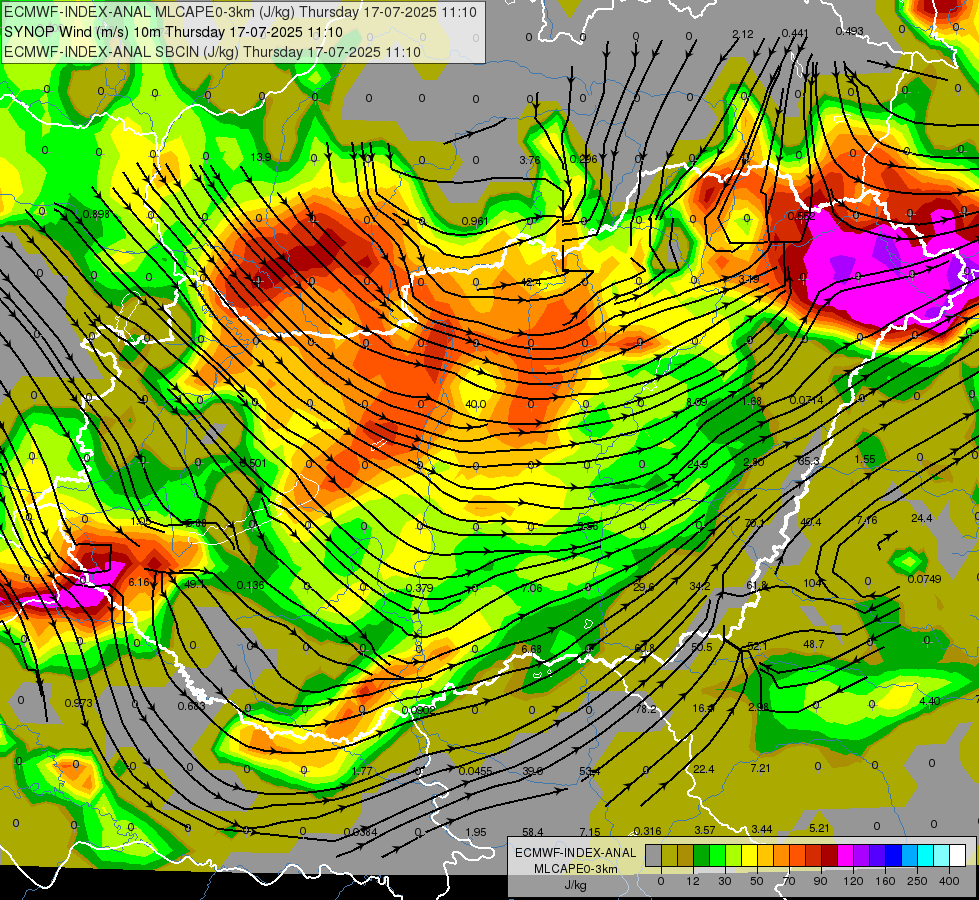The width and height of the screenshot is (979, 900).
Task: Click the map value 2.12
Action: point(743,34)
